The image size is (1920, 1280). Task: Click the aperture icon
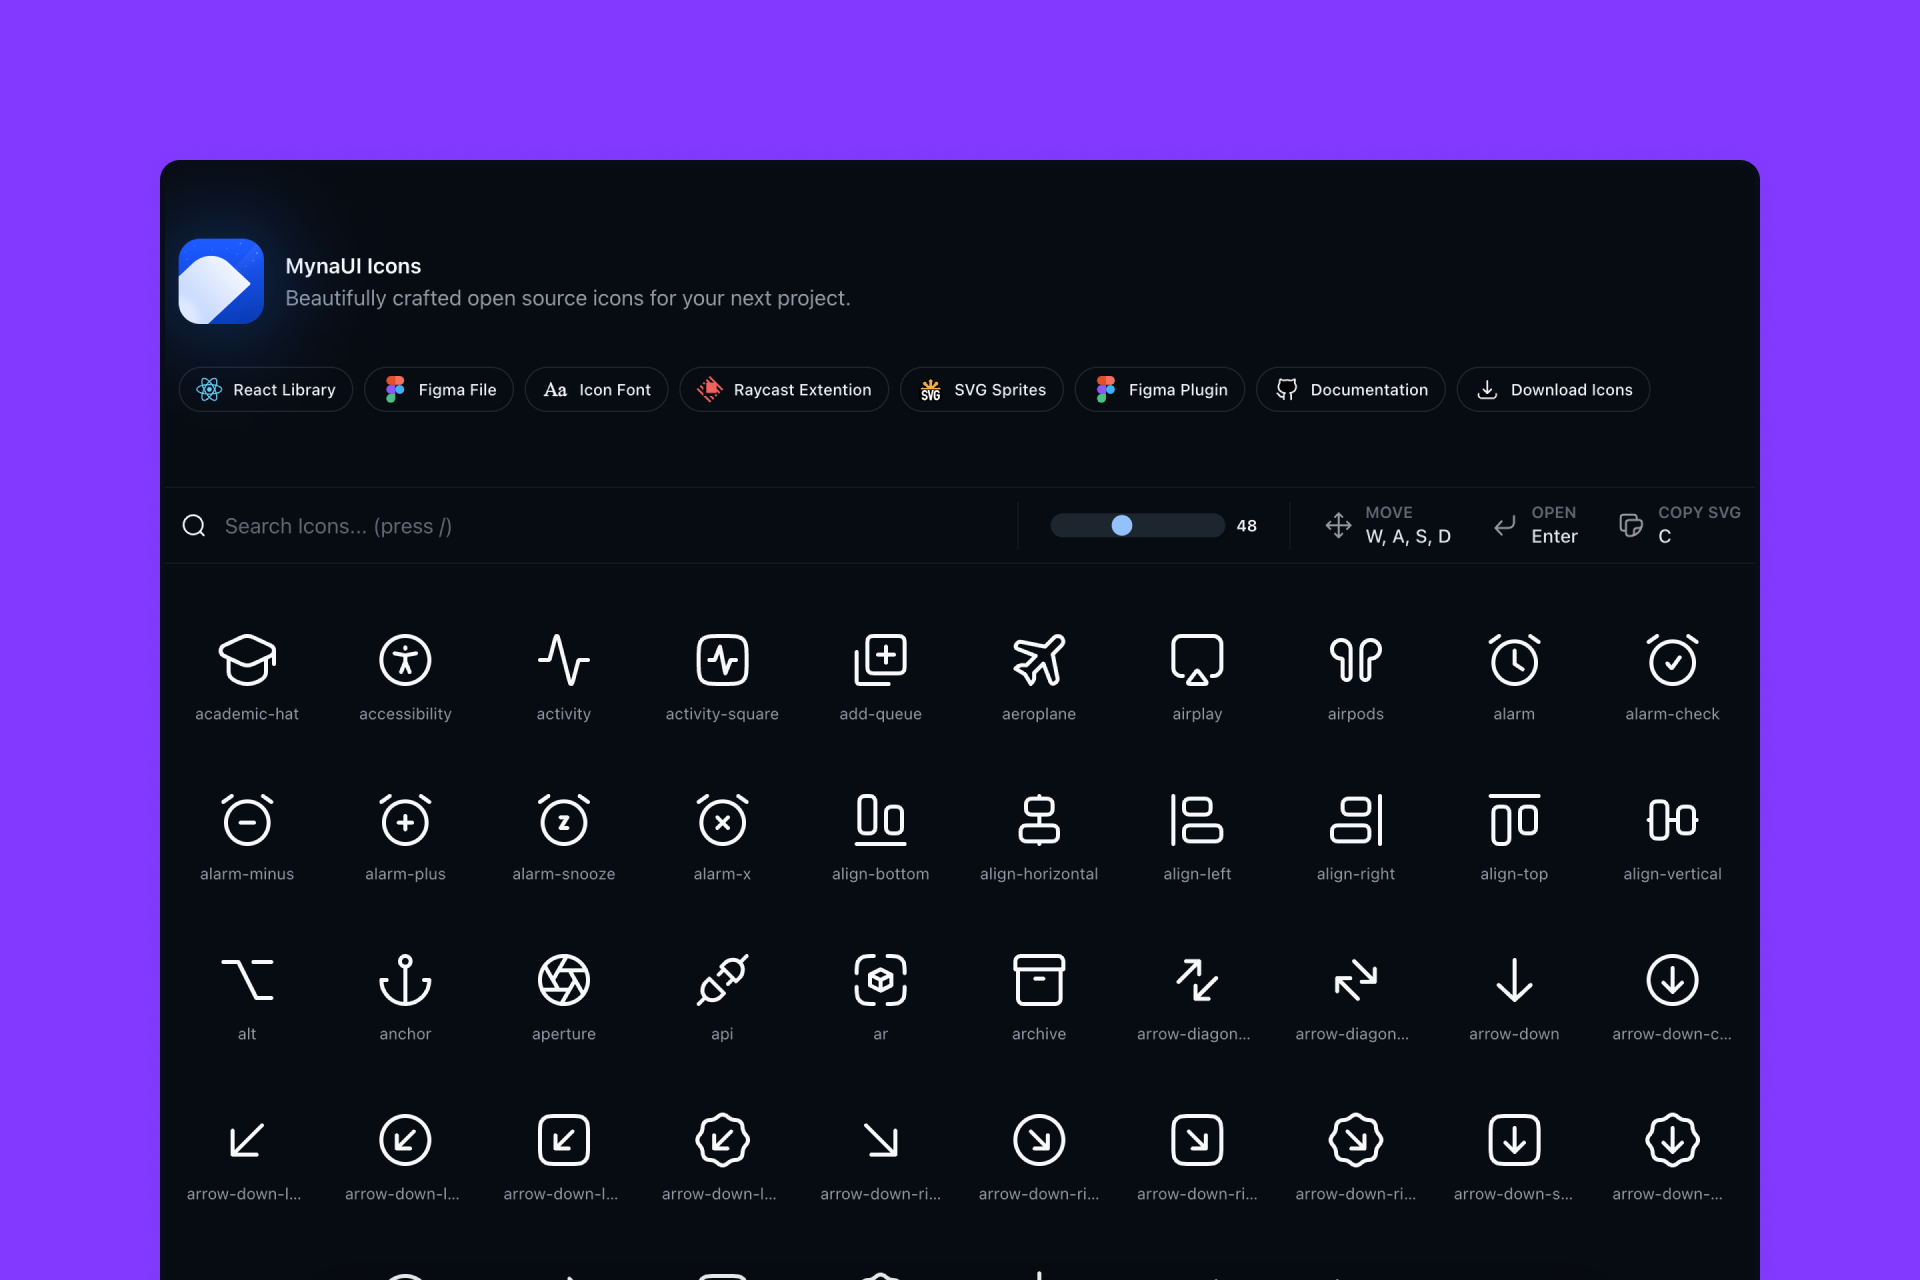click(564, 980)
